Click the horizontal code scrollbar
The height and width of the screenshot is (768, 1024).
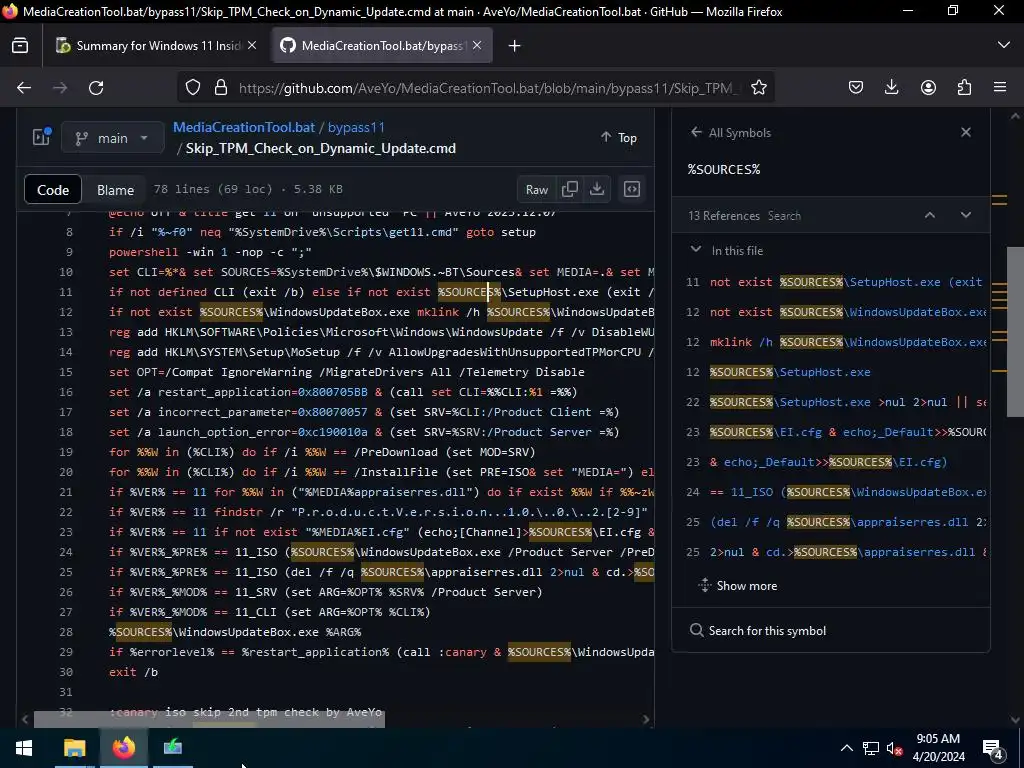(x=209, y=719)
